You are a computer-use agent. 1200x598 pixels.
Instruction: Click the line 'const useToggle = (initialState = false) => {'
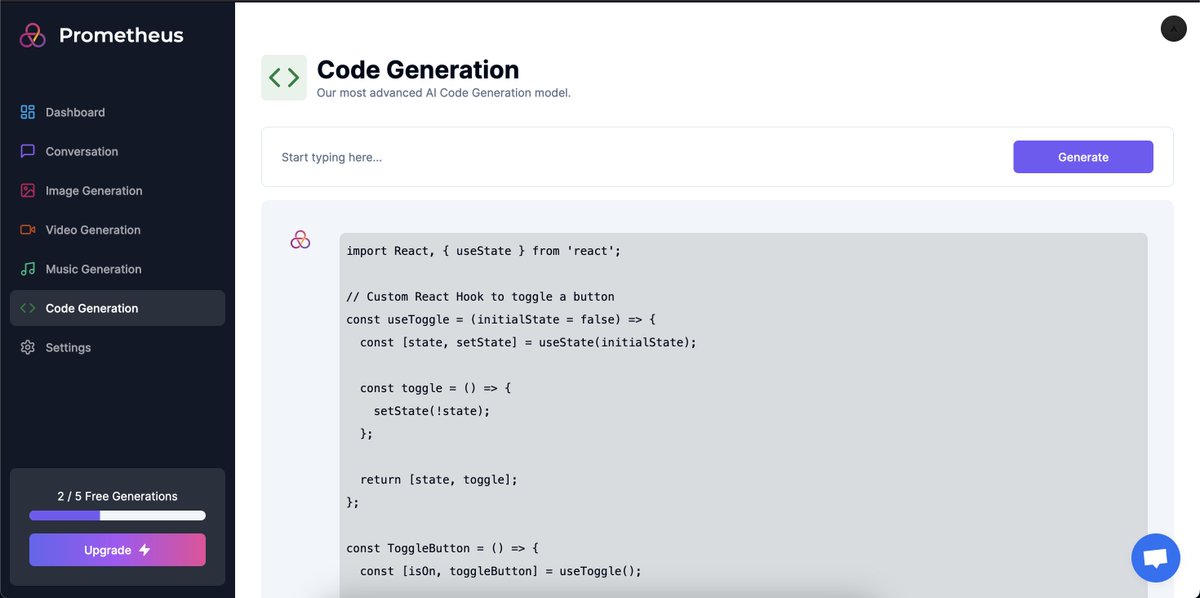pos(501,320)
